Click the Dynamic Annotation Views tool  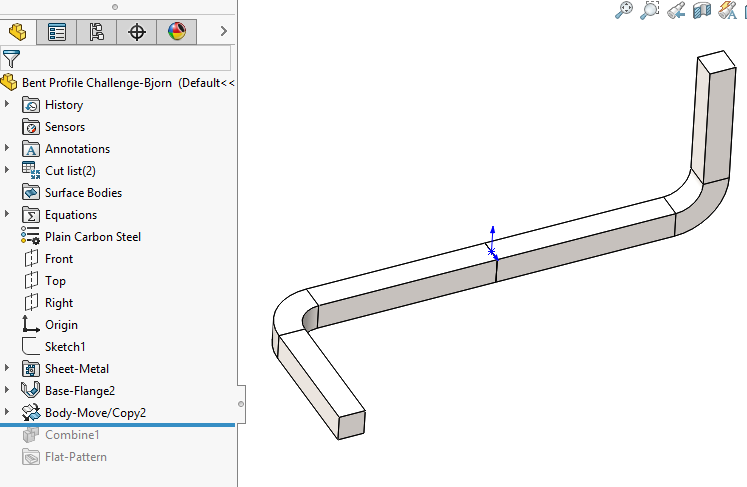pyautogui.click(x=727, y=10)
